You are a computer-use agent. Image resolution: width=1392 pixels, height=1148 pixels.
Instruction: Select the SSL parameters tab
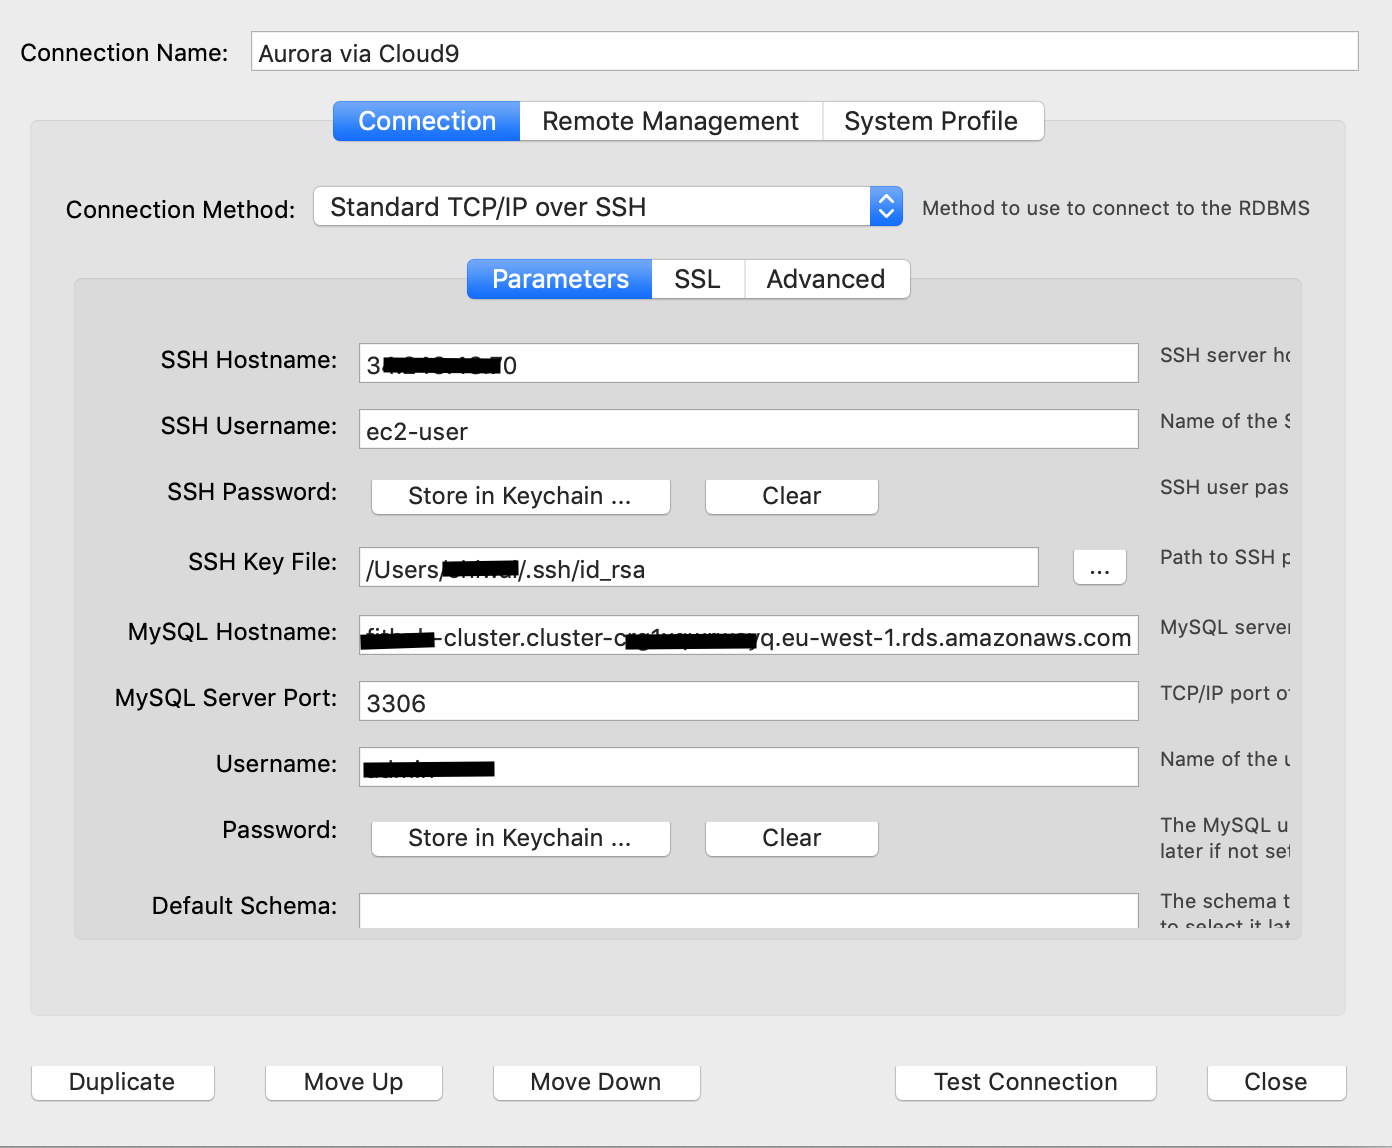[697, 279]
